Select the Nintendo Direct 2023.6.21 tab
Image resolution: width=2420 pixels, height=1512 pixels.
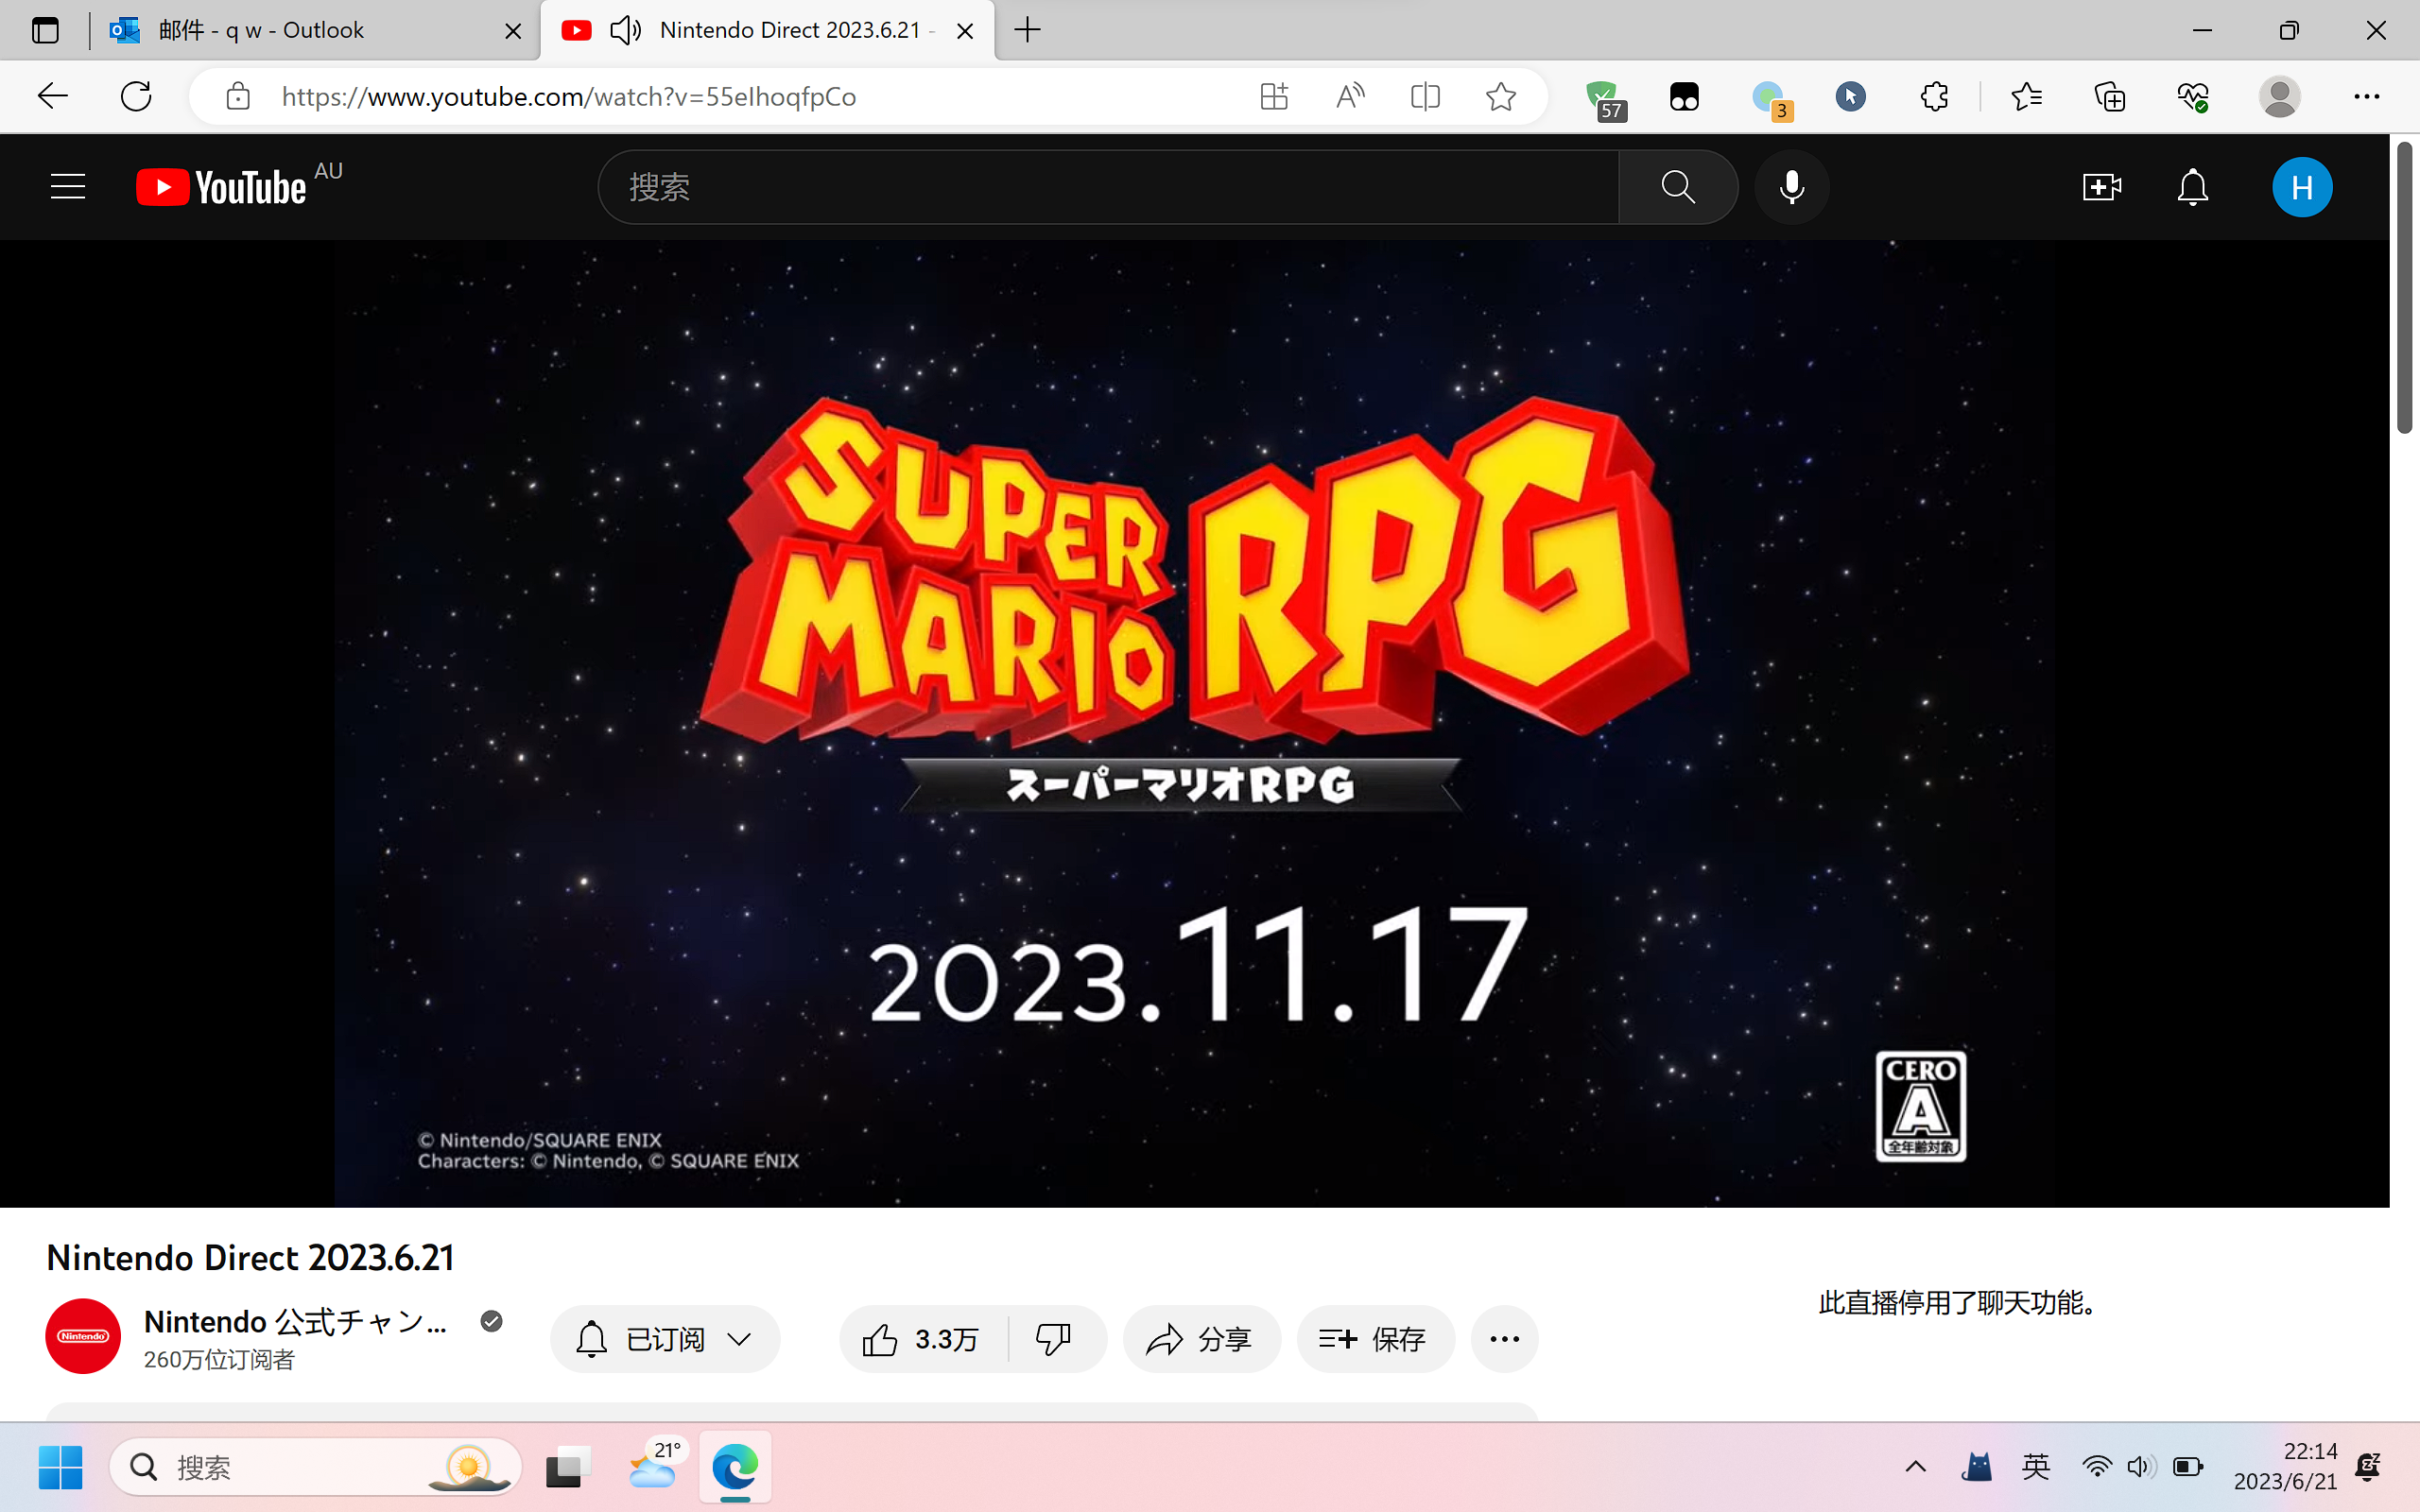coord(767,30)
